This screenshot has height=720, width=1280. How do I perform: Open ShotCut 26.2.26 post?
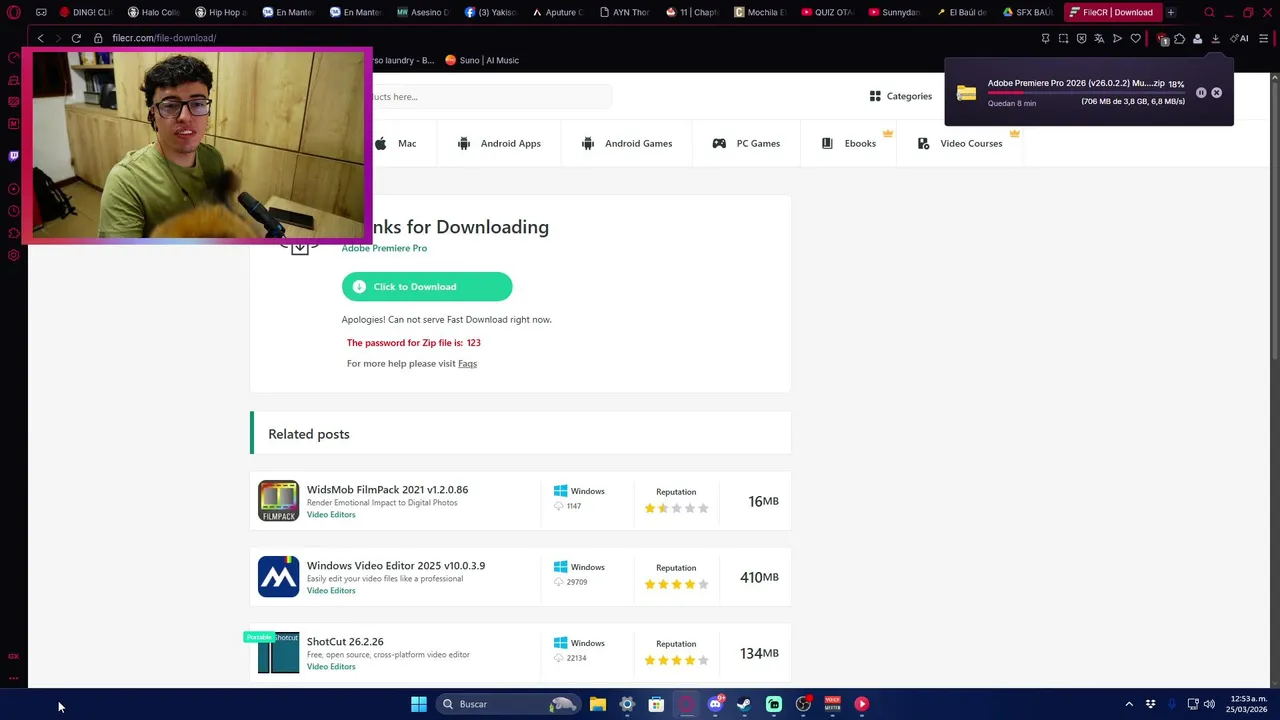coord(345,642)
